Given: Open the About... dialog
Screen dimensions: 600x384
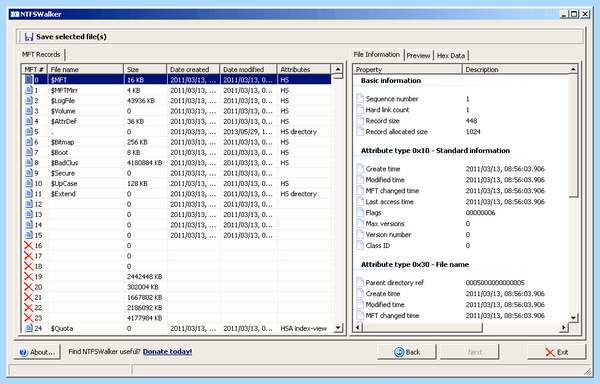Looking at the screenshot, I should coord(37,352).
